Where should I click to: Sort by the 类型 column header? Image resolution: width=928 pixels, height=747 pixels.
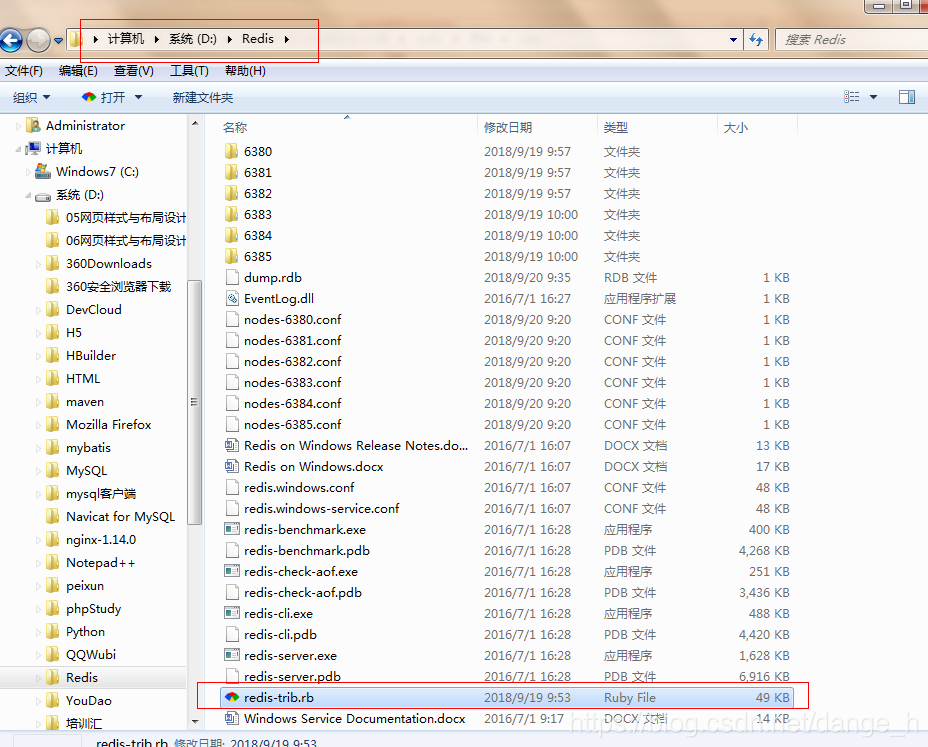pos(616,127)
